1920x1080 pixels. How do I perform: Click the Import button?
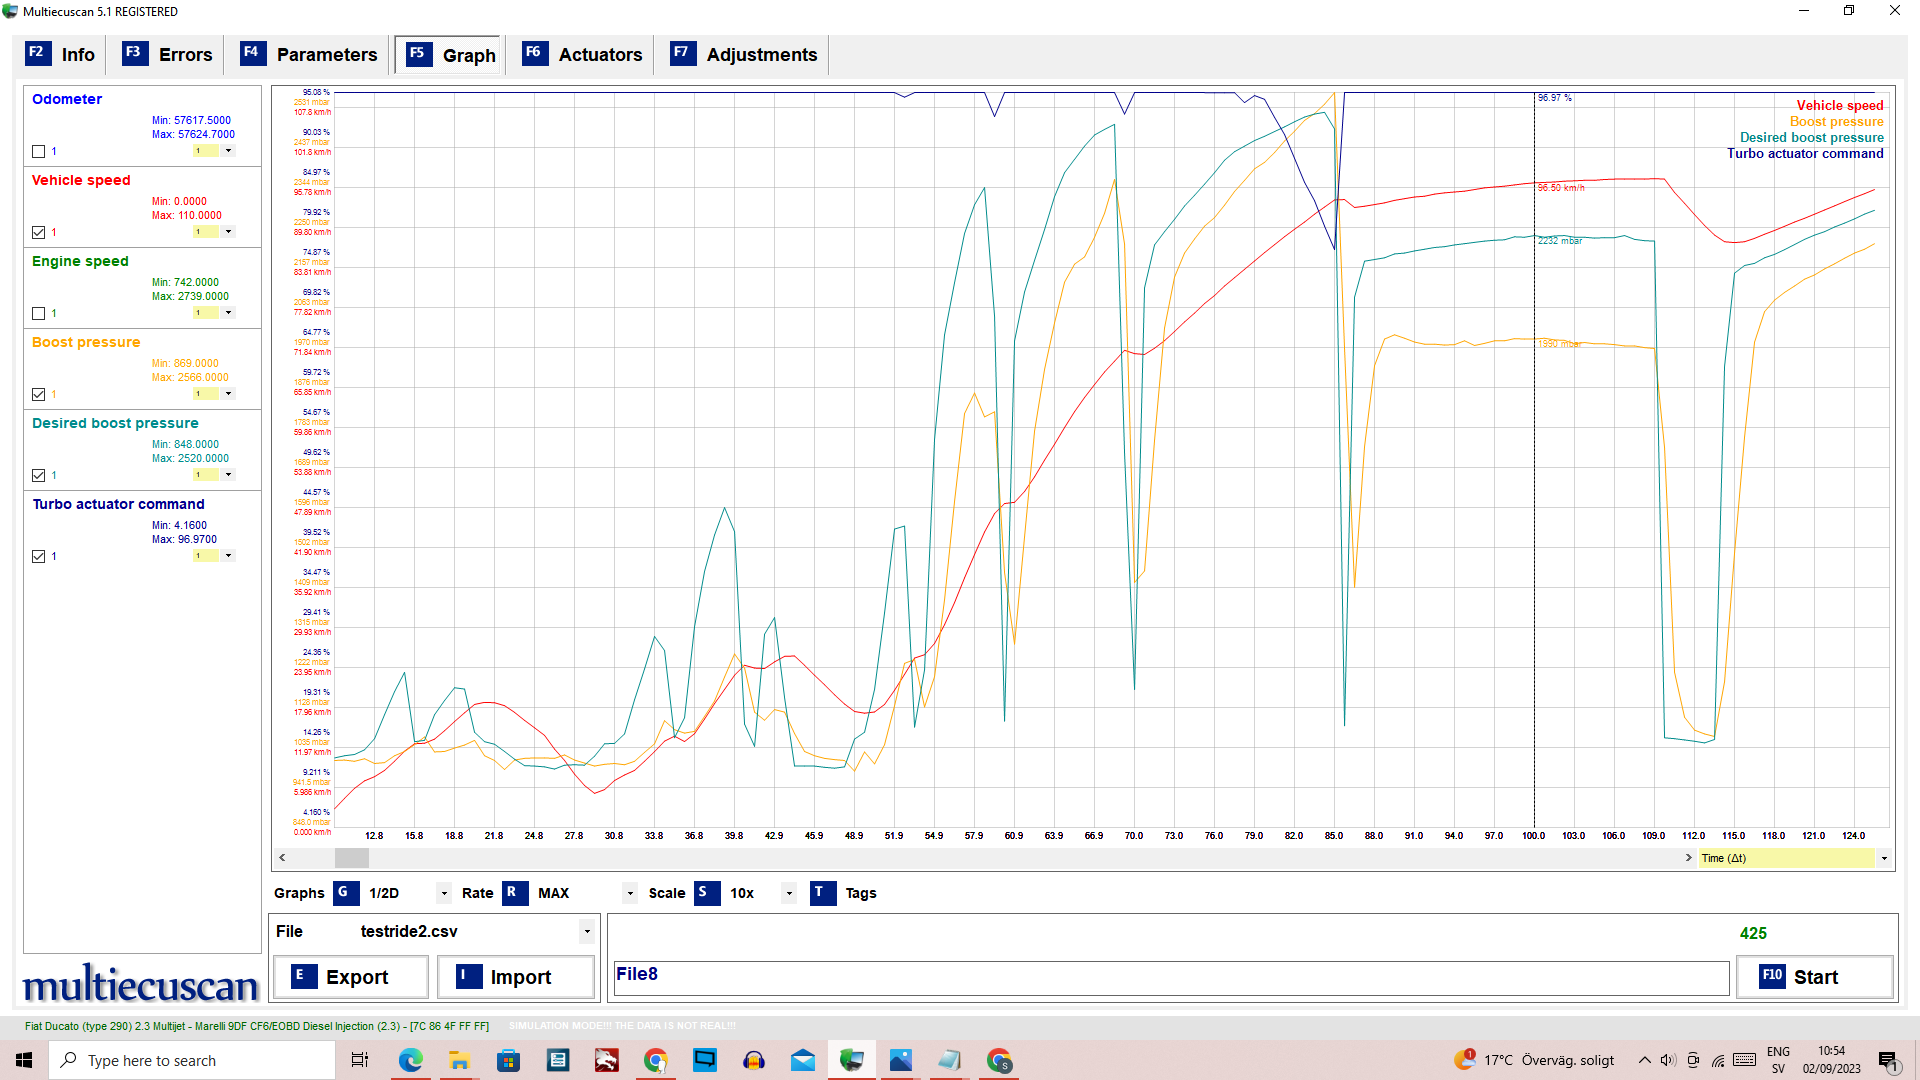coord(516,977)
